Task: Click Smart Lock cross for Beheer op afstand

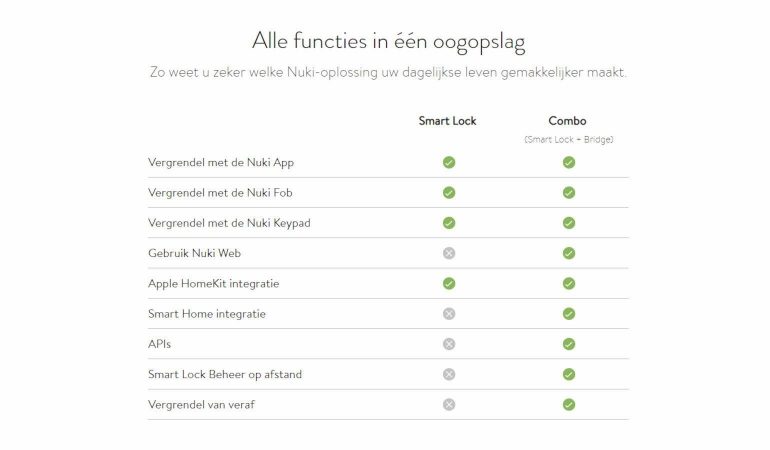Action: [449, 374]
